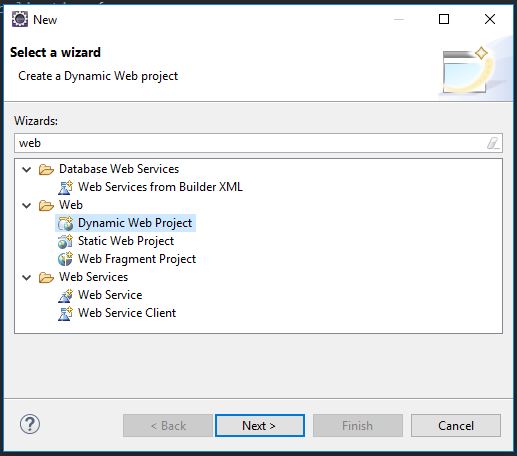Select Web Service Client entry
Viewport: 517px width, 456px height.
(127, 313)
